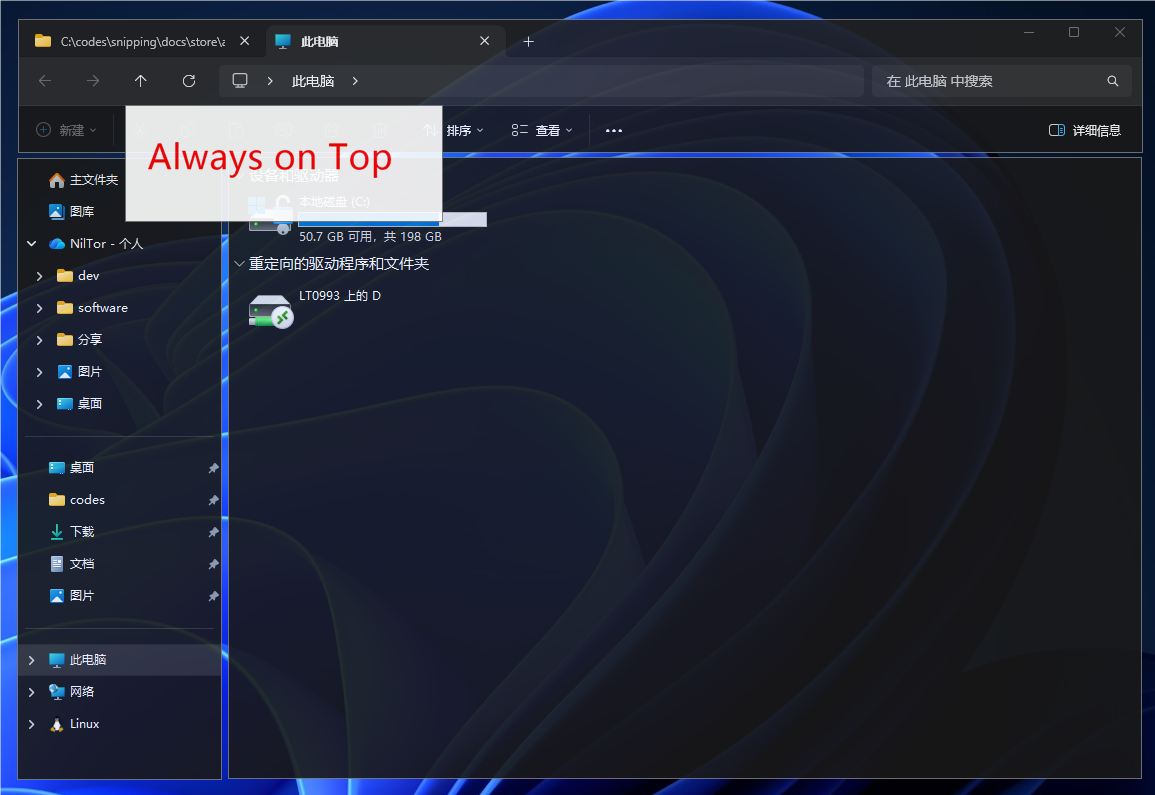Screen dimensions: 1155x795
Task: Refresh the 此电脑 view
Action: tap(189, 81)
